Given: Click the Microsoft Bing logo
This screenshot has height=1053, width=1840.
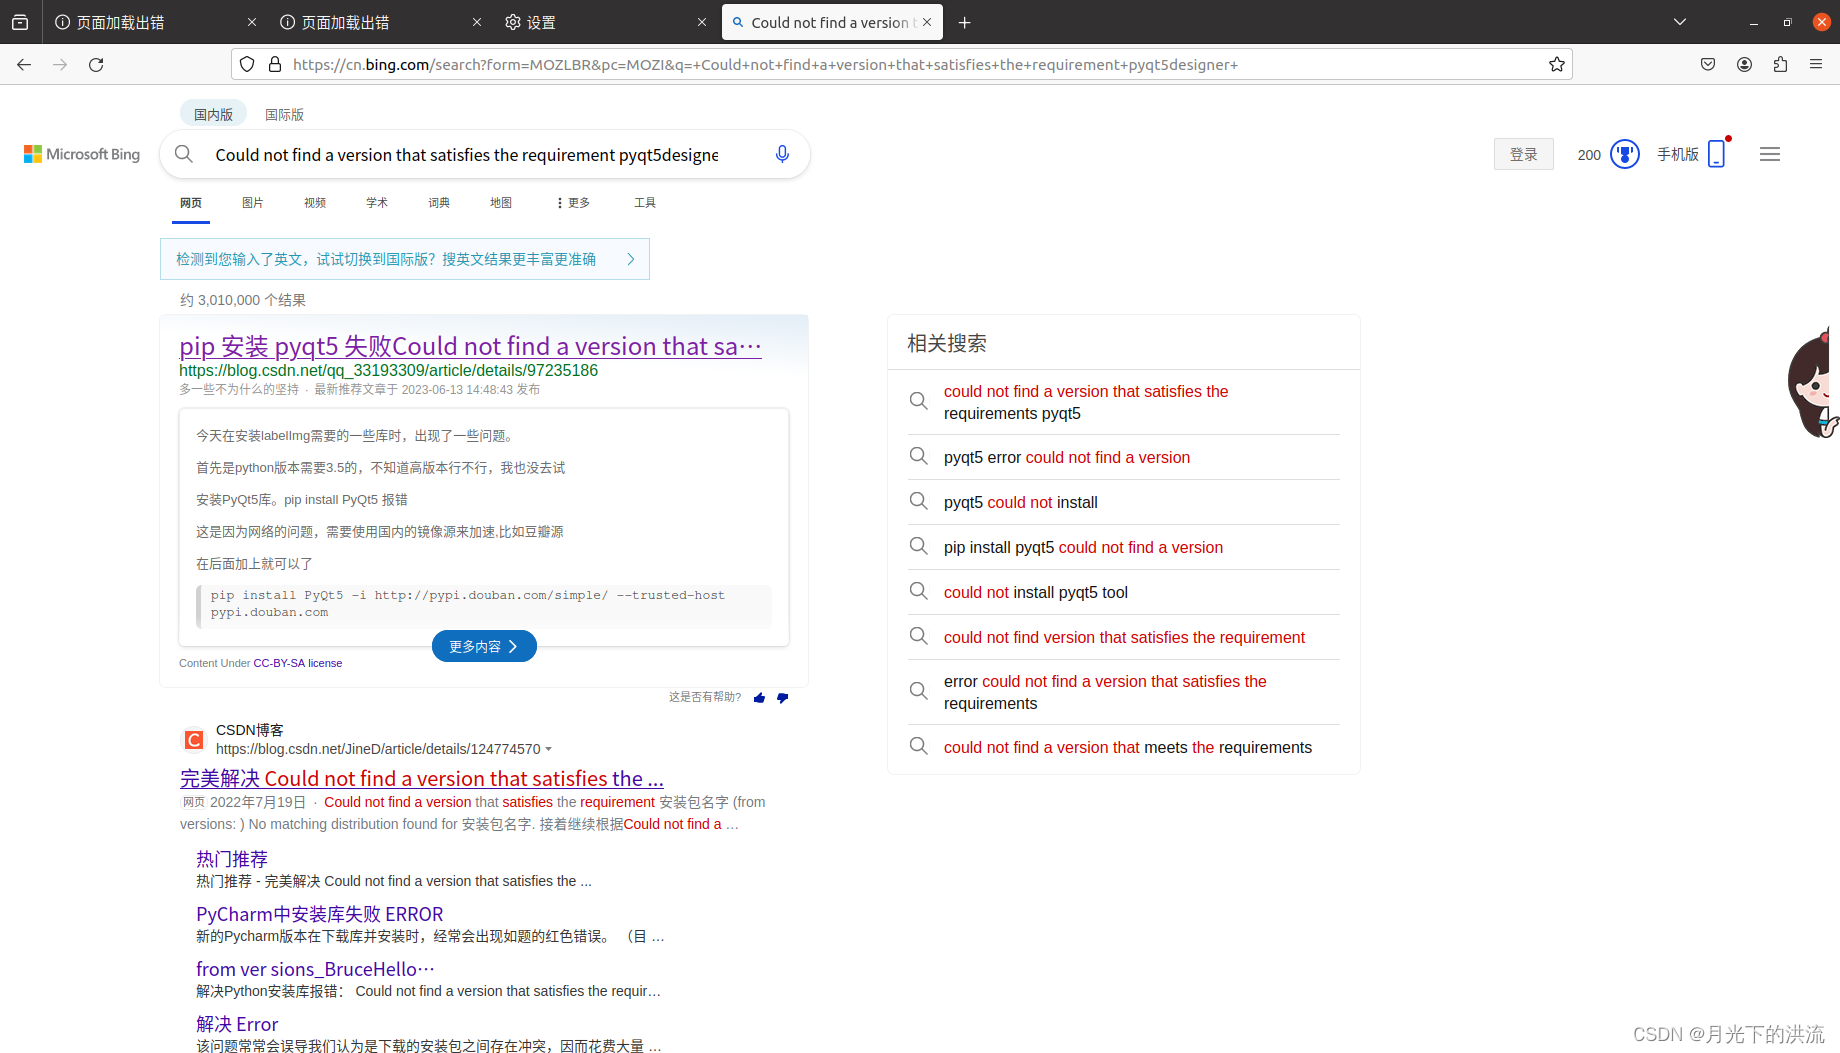Looking at the screenshot, I should pyautogui.click(x=81, y=154).
